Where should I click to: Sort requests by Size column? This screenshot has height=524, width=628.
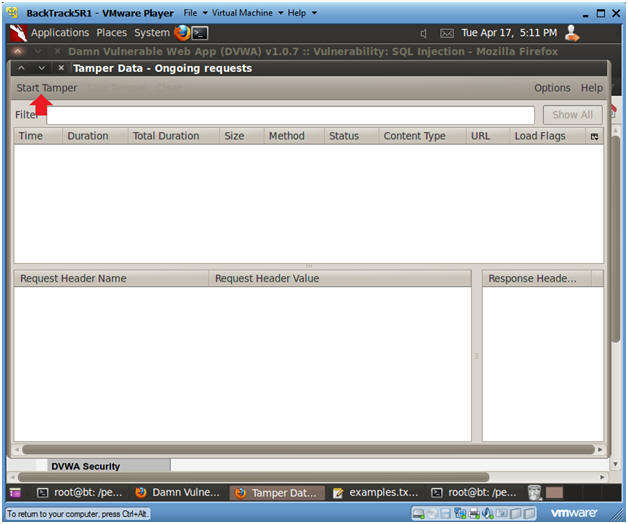tap(241, 136)
